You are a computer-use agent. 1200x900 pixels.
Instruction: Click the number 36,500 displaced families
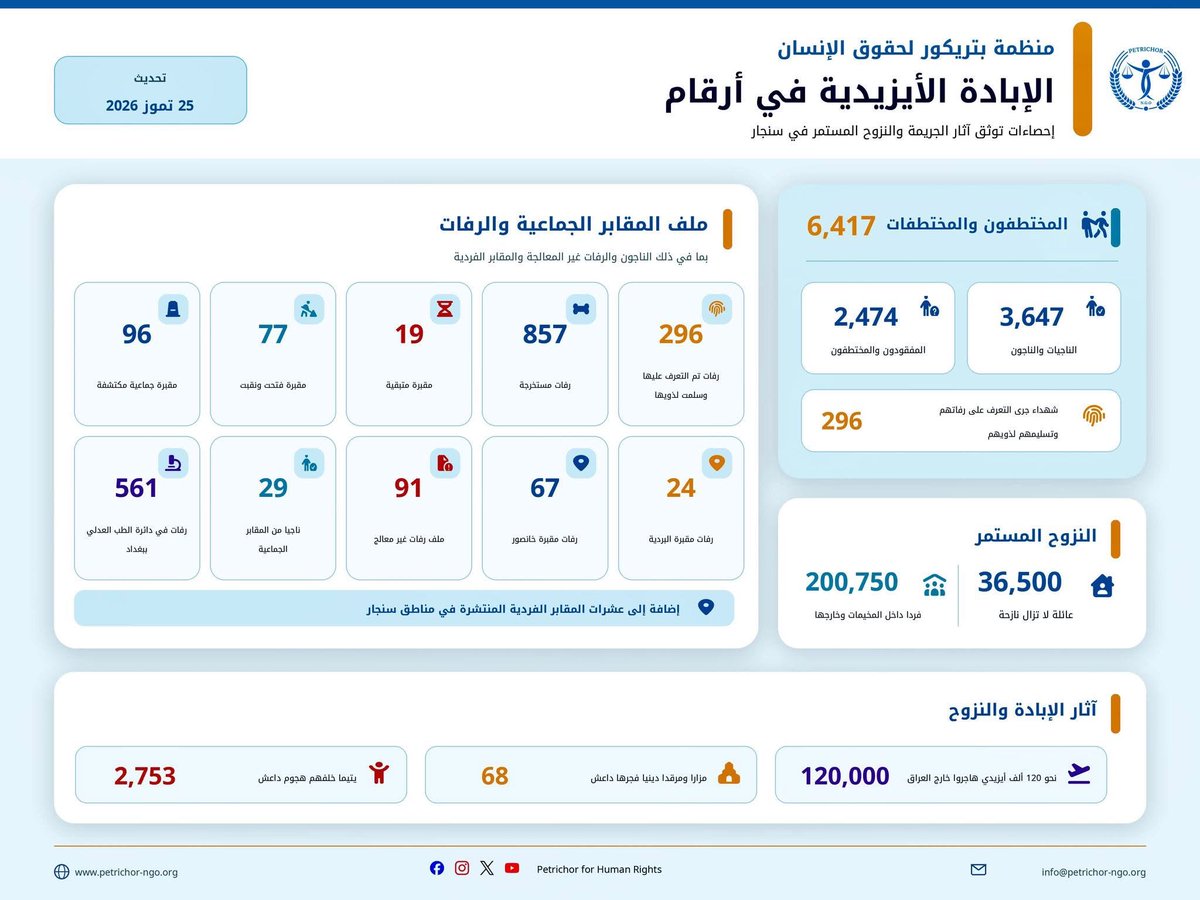pos(1020,581)
